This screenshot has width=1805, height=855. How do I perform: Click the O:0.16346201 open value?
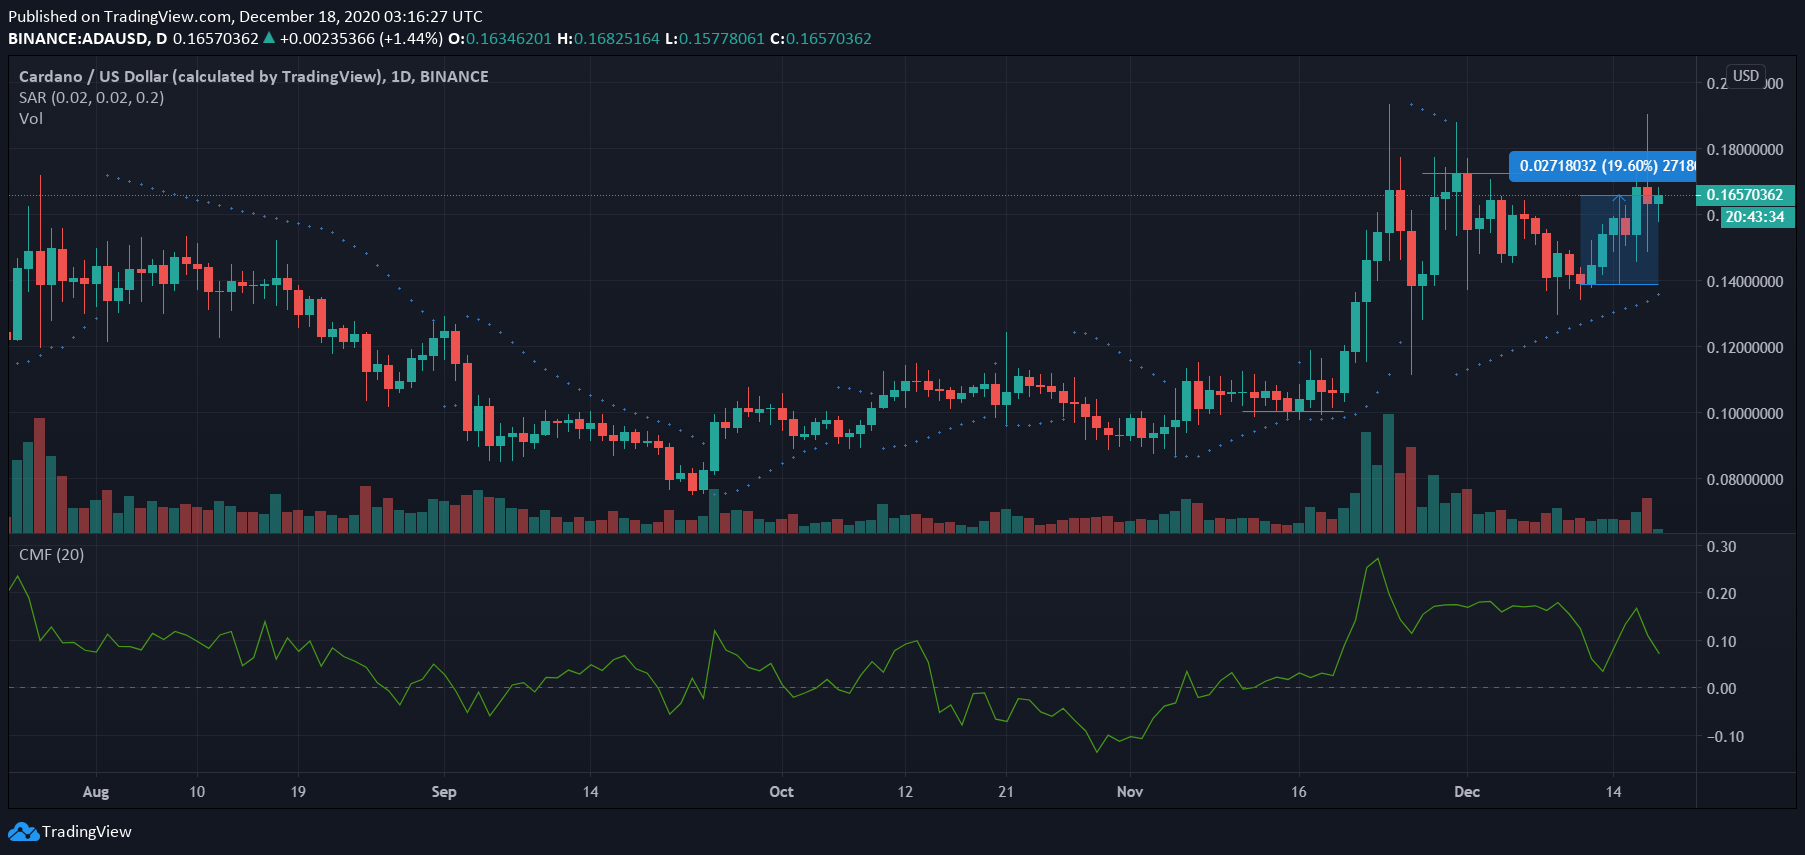[x=500, y=39]
